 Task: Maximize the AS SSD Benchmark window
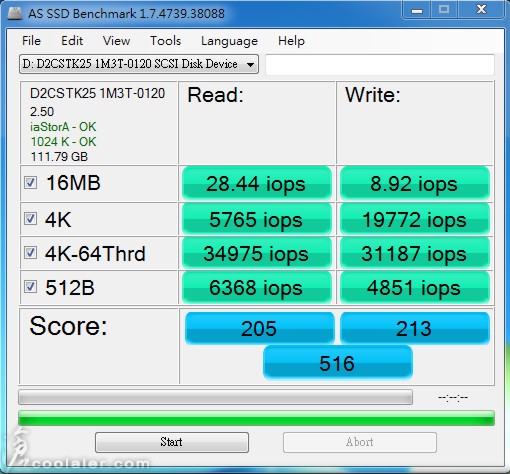pyautogui.click(x=444, y=10)
